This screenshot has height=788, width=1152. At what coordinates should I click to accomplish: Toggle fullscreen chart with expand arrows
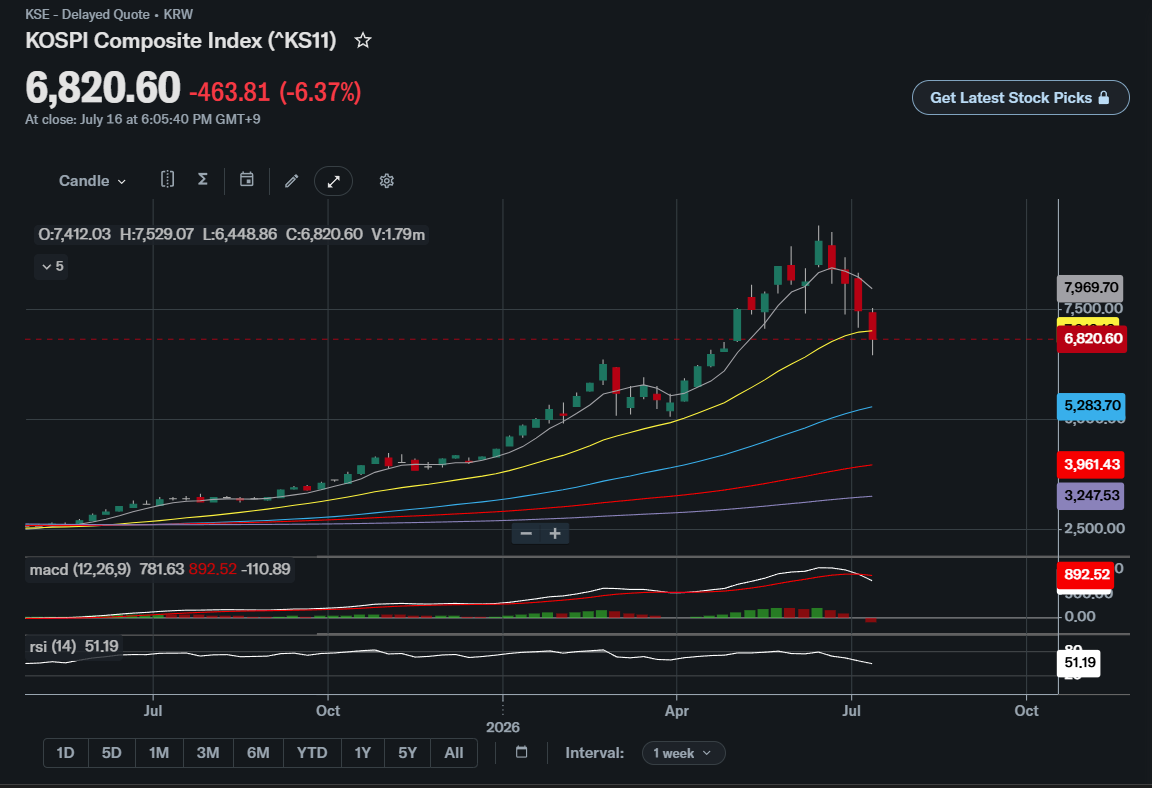(x=334, y=181)
